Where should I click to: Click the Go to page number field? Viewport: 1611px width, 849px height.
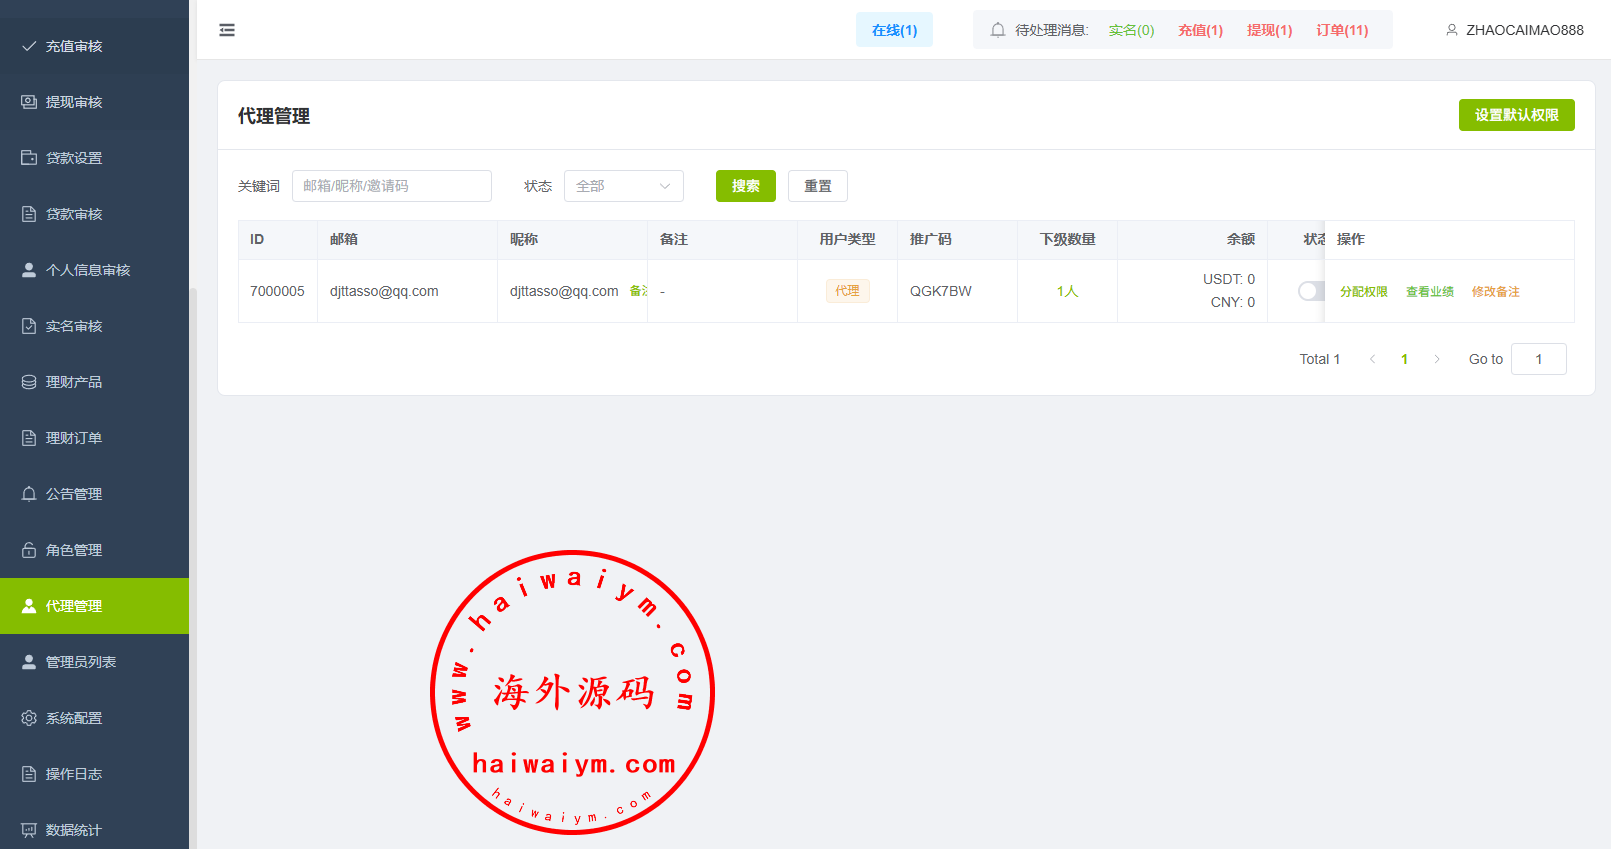(1538, 359)
